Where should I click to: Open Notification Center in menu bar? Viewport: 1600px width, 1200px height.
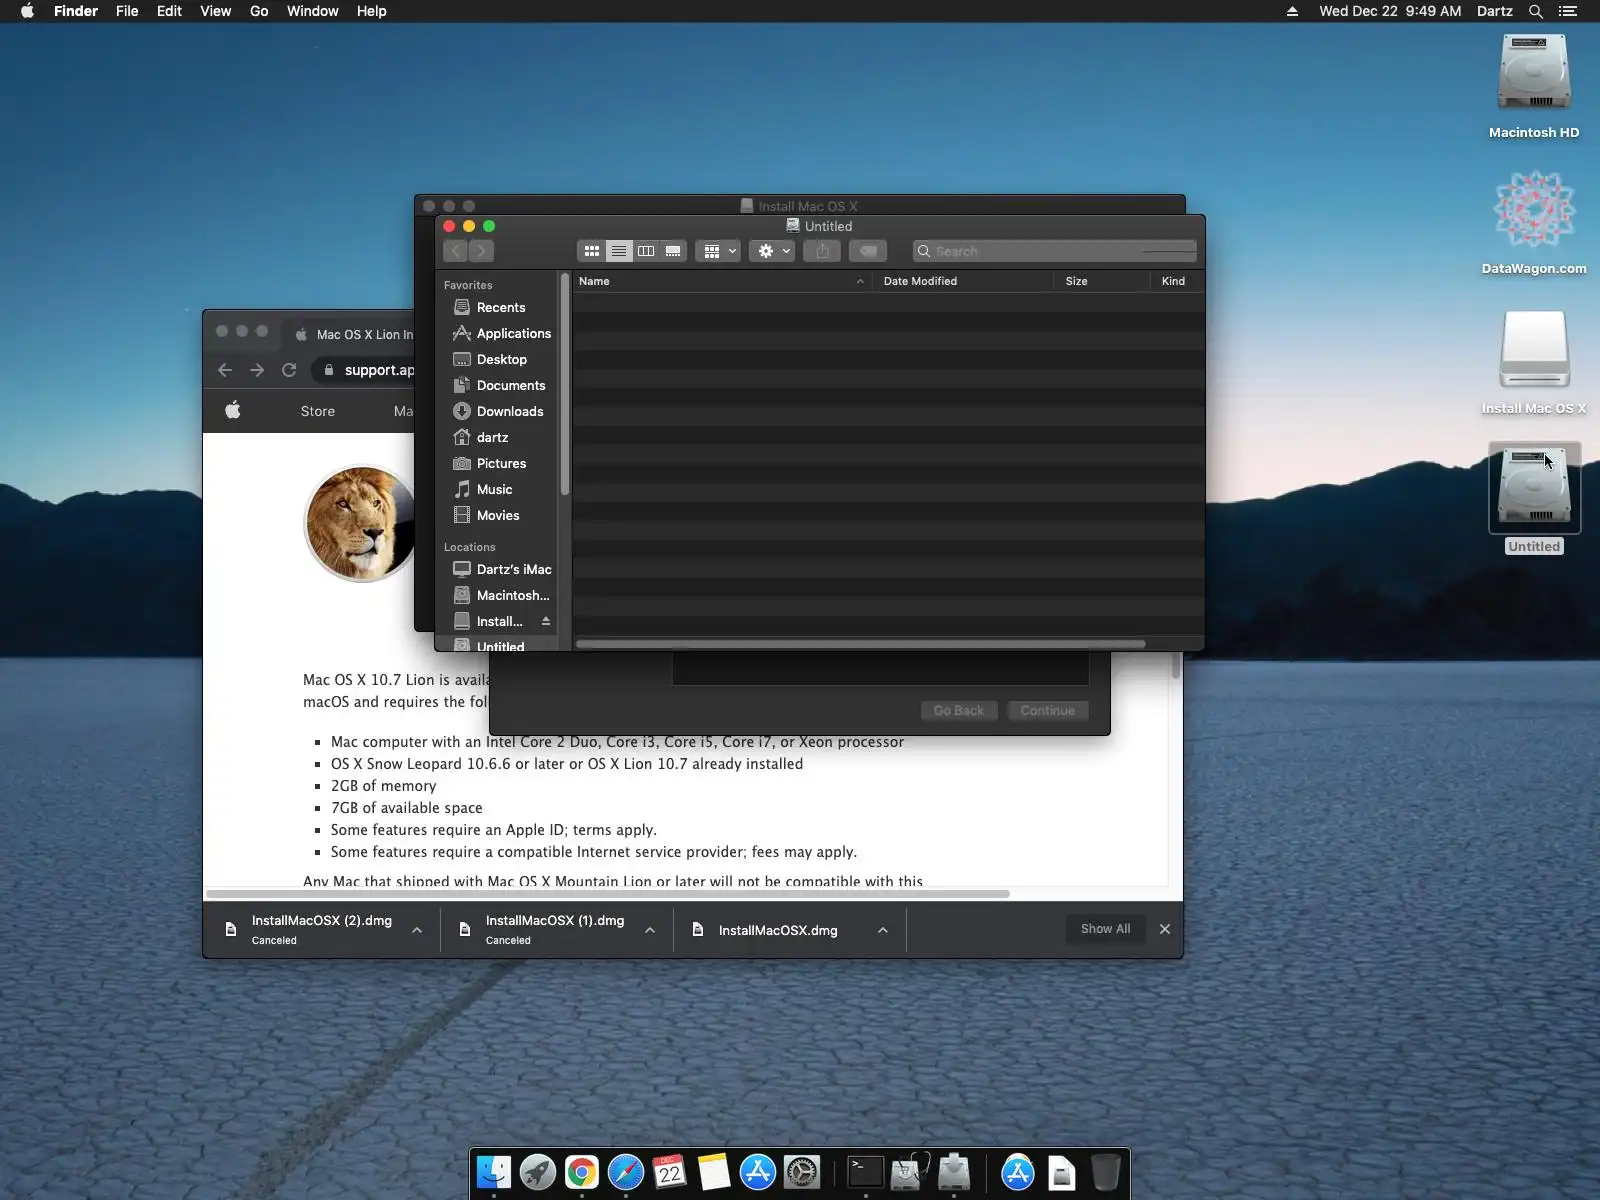(x=1568, y=11)
